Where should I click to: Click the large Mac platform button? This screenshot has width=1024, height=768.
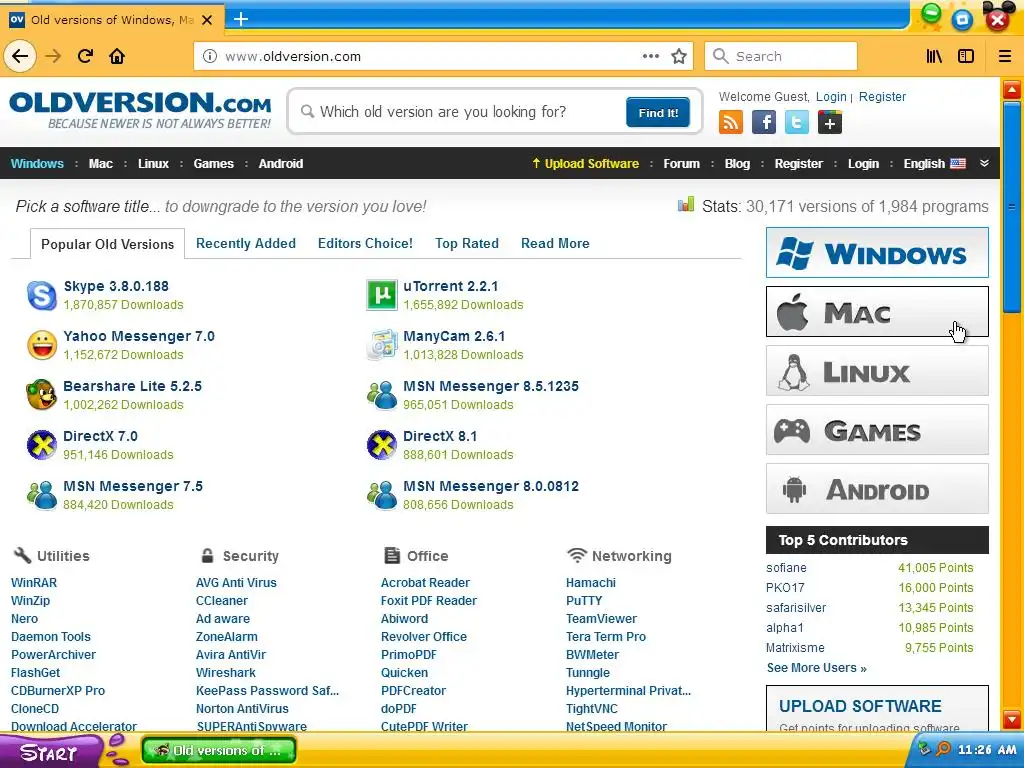tap(877, 312)
